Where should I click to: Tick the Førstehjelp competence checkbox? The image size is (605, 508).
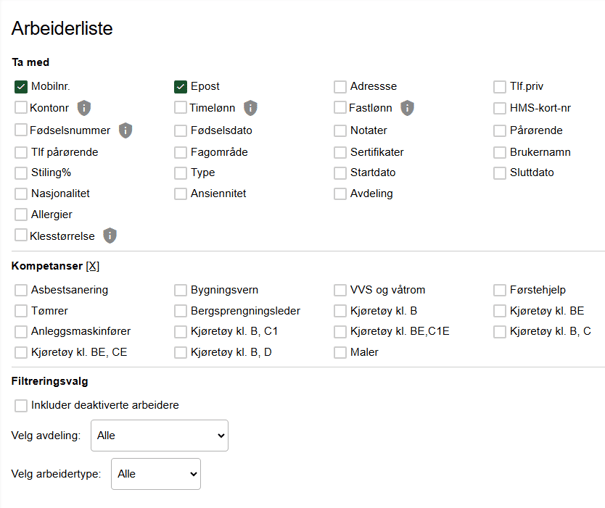coord(501,290)
